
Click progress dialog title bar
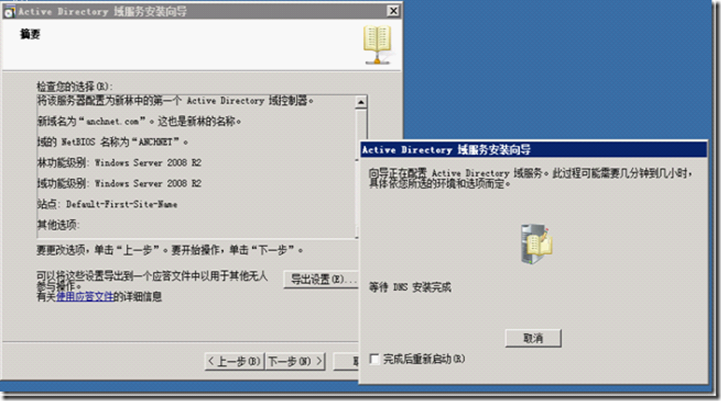coord(533,150)
